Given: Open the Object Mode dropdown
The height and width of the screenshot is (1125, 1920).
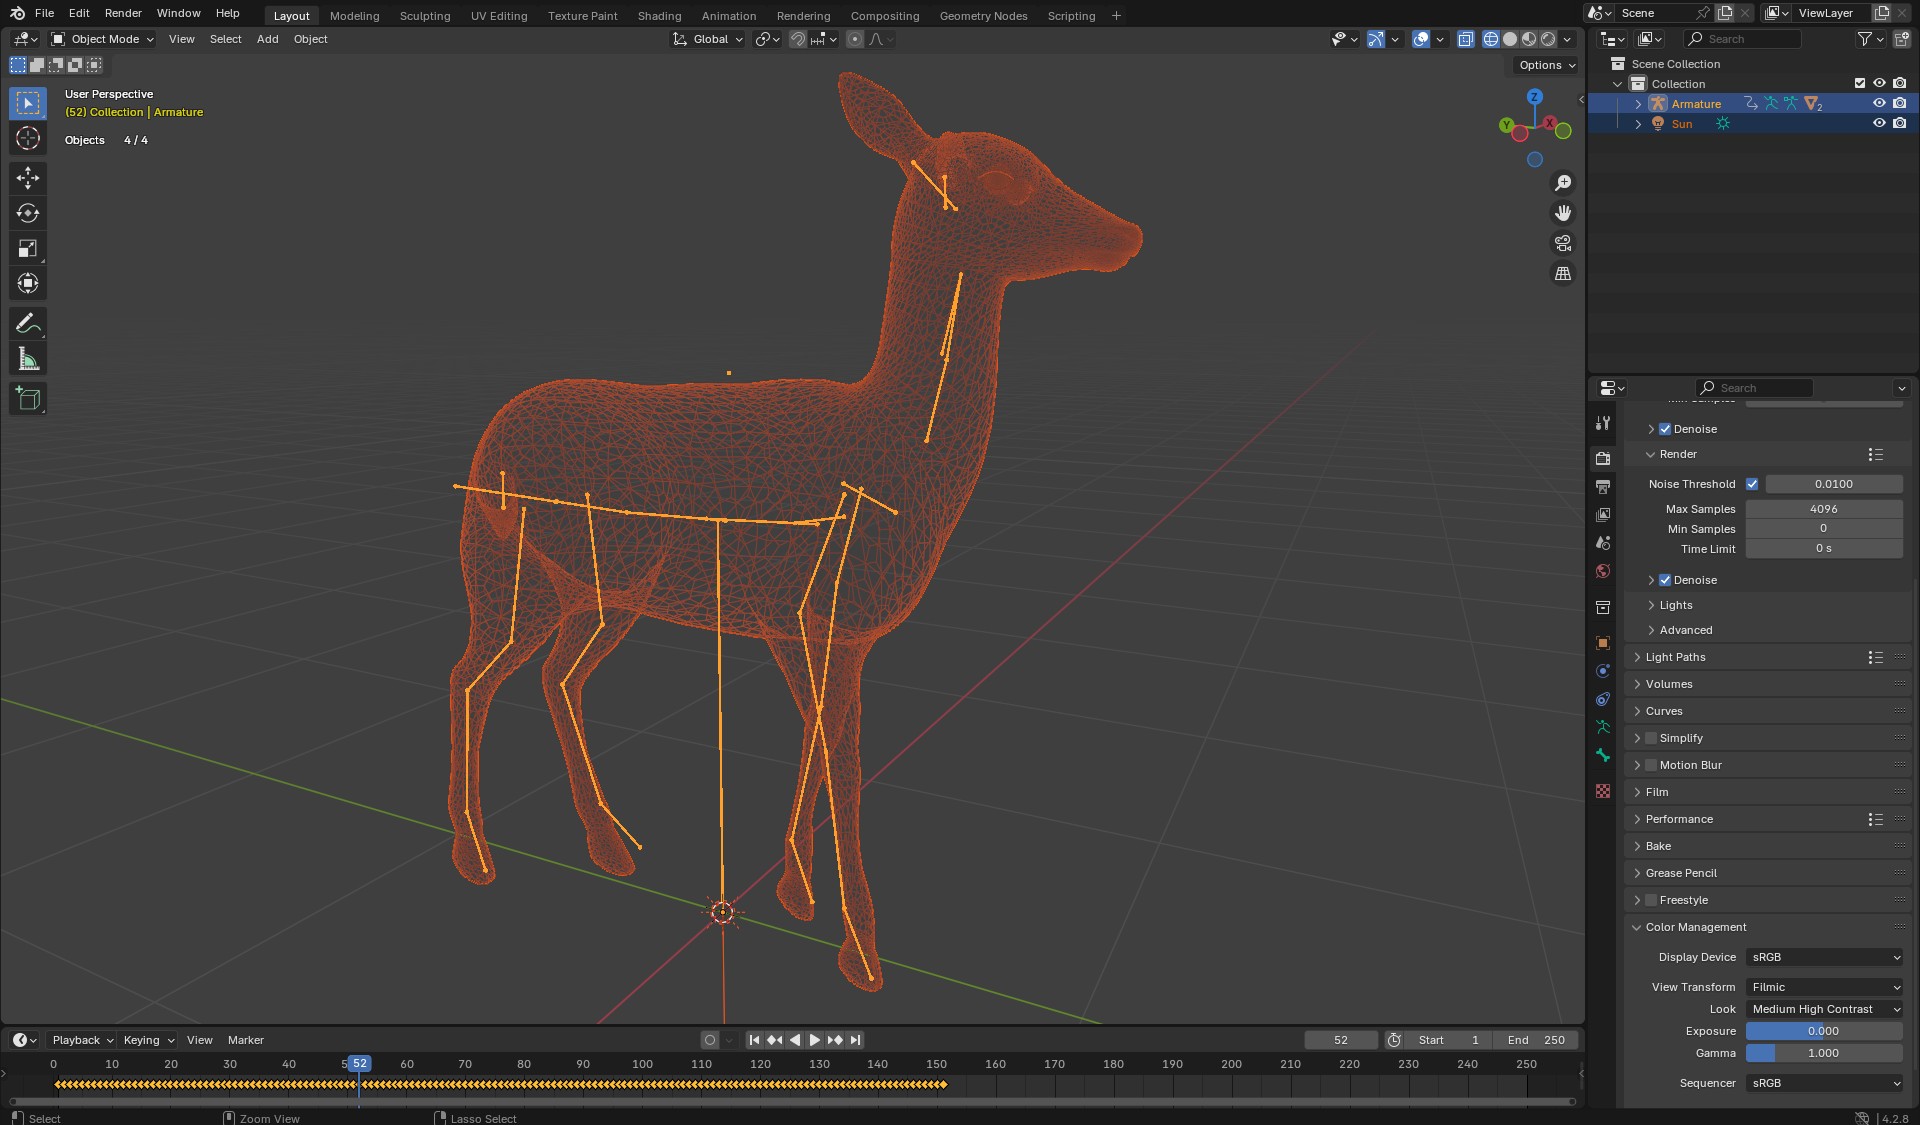Looking at the screenshot, I should [x=103, y=39].
